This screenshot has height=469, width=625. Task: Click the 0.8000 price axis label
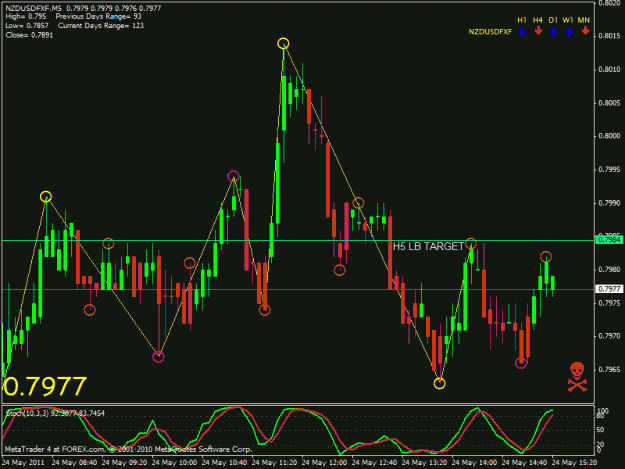point(609,136)
